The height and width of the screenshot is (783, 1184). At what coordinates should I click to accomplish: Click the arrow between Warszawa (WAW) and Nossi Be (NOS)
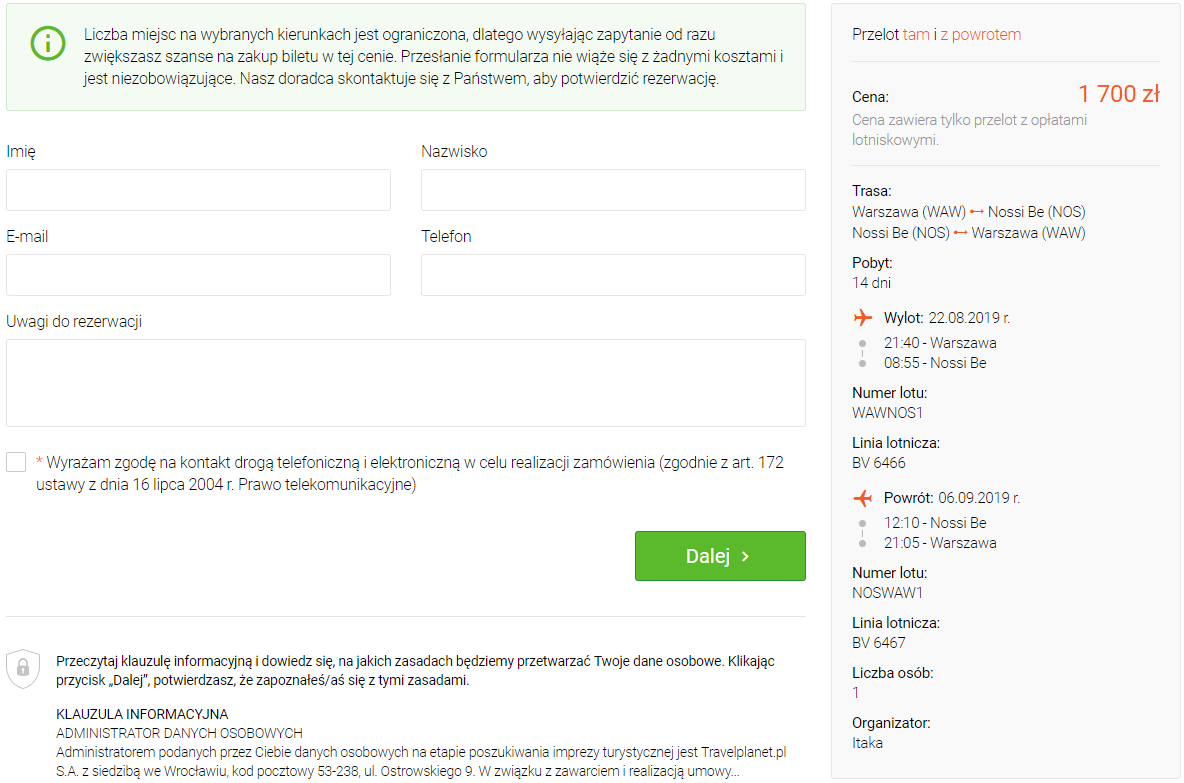(977, 212)
